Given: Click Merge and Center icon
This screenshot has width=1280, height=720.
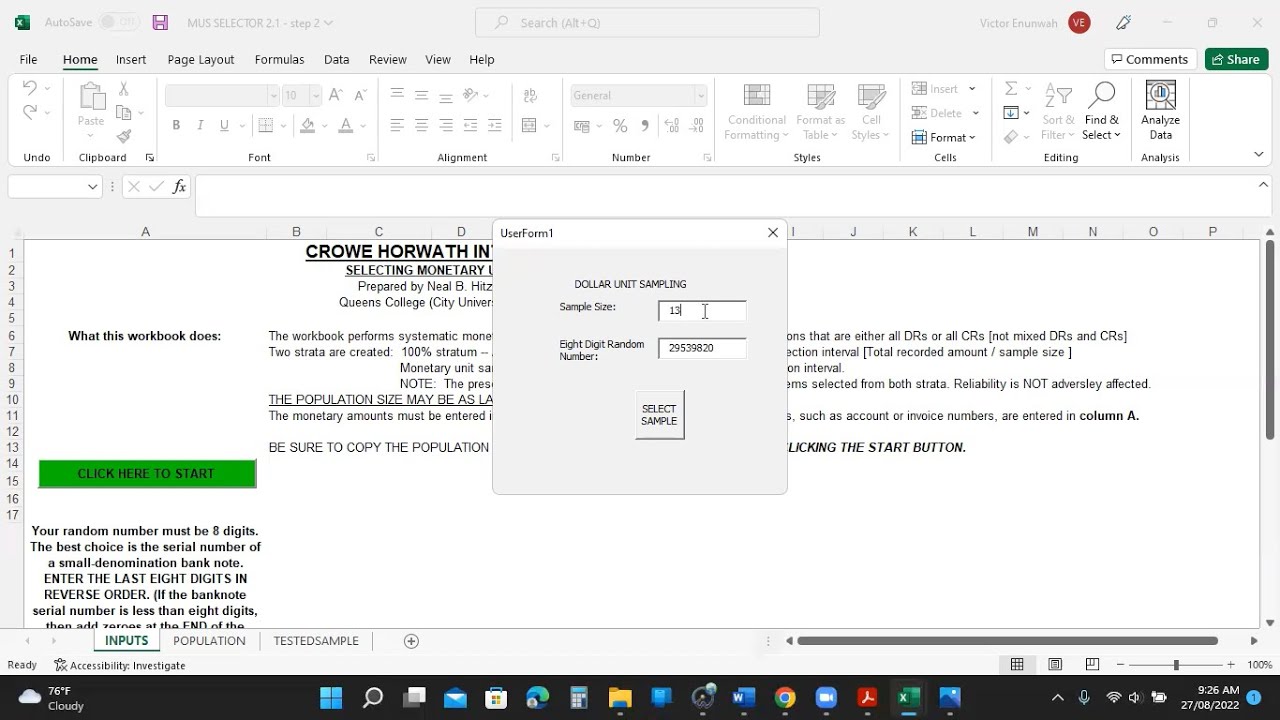Looking at the screenshot, I should [x=529, y=125].
